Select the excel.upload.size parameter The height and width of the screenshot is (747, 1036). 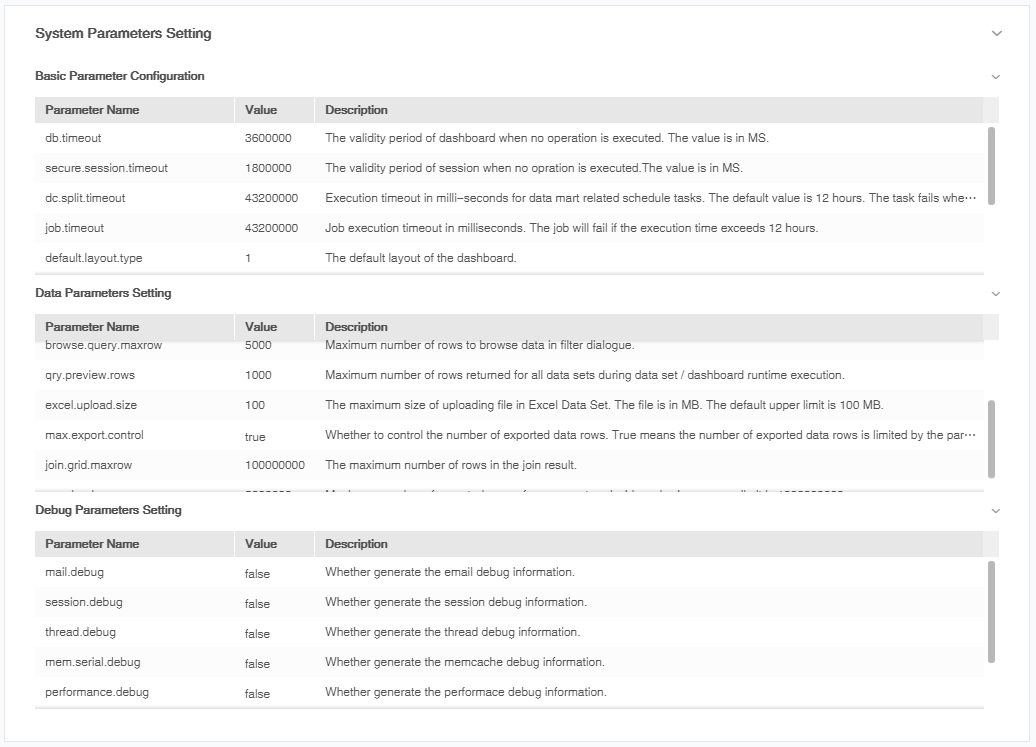point(91,405)
